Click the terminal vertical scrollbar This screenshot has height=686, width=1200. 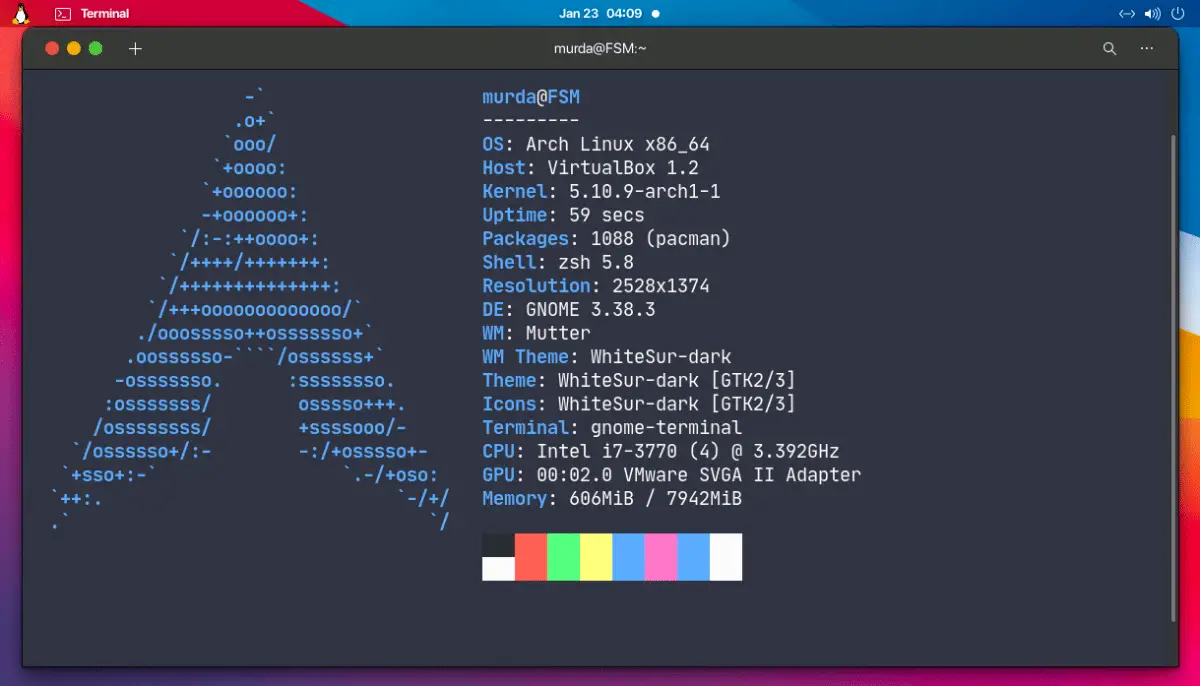pos(1174,377)
